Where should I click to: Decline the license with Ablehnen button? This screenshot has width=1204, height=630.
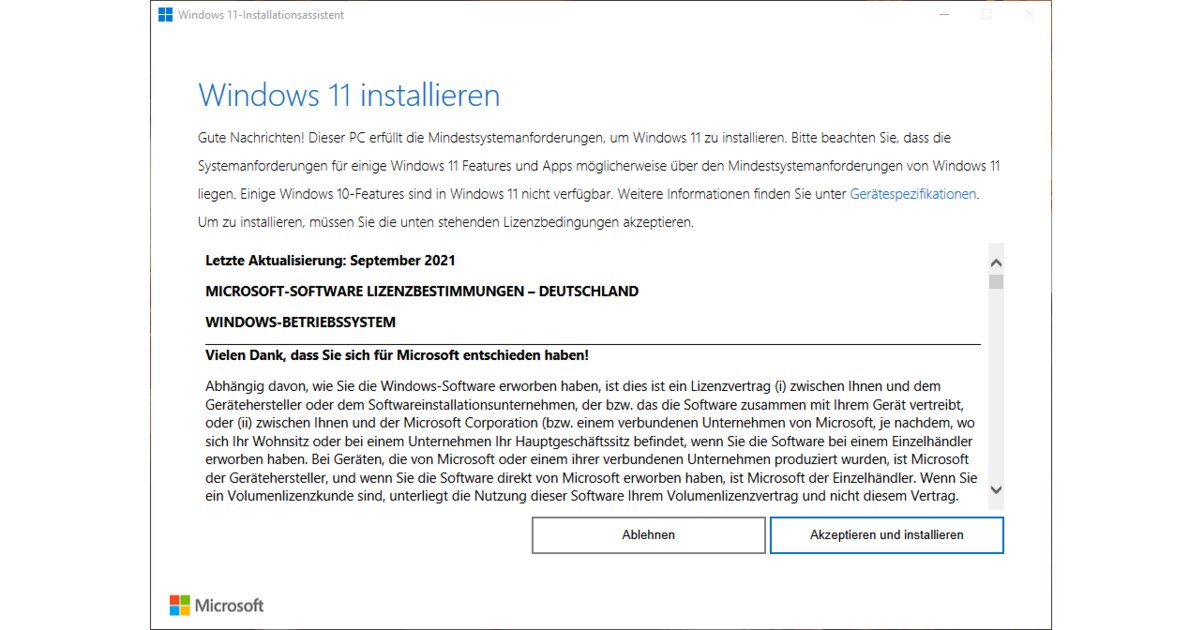648,535
